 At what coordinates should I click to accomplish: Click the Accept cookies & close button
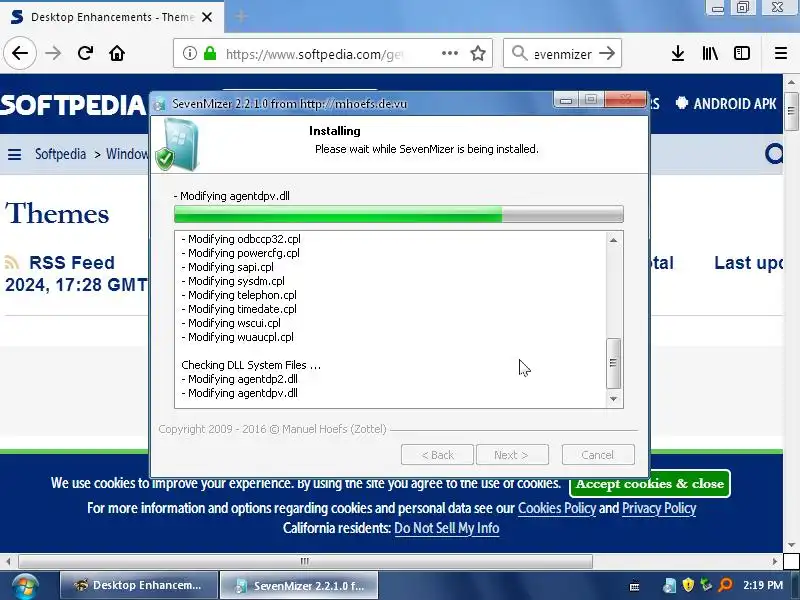(650, 483)
